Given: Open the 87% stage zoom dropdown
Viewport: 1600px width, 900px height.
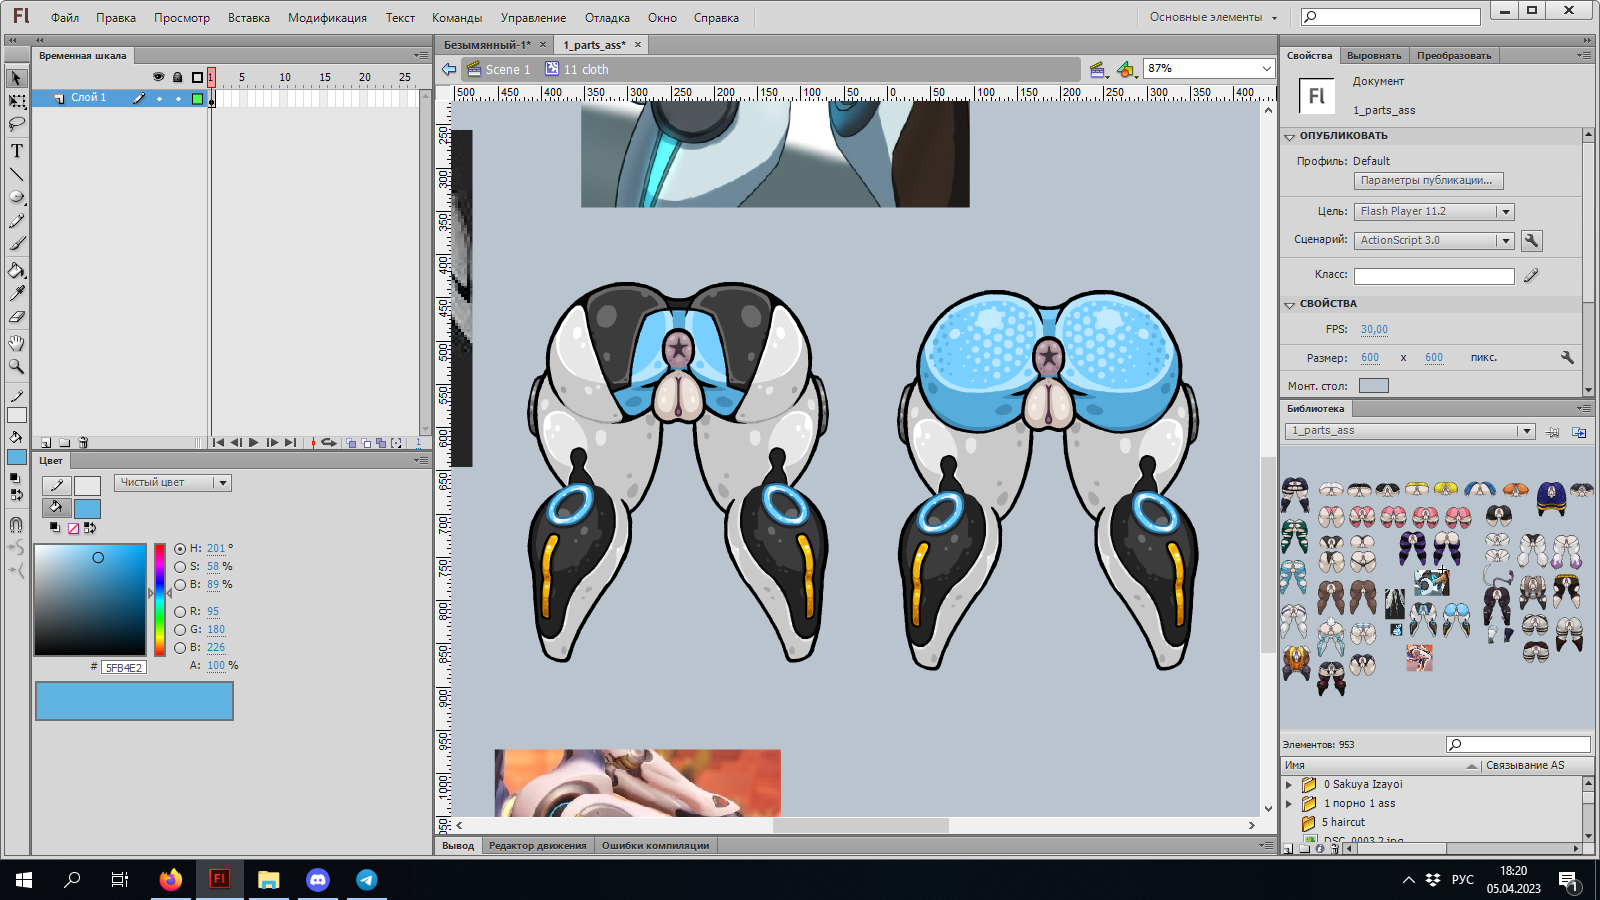Looking at the screenshot, I should click(x=1266, y=68).
